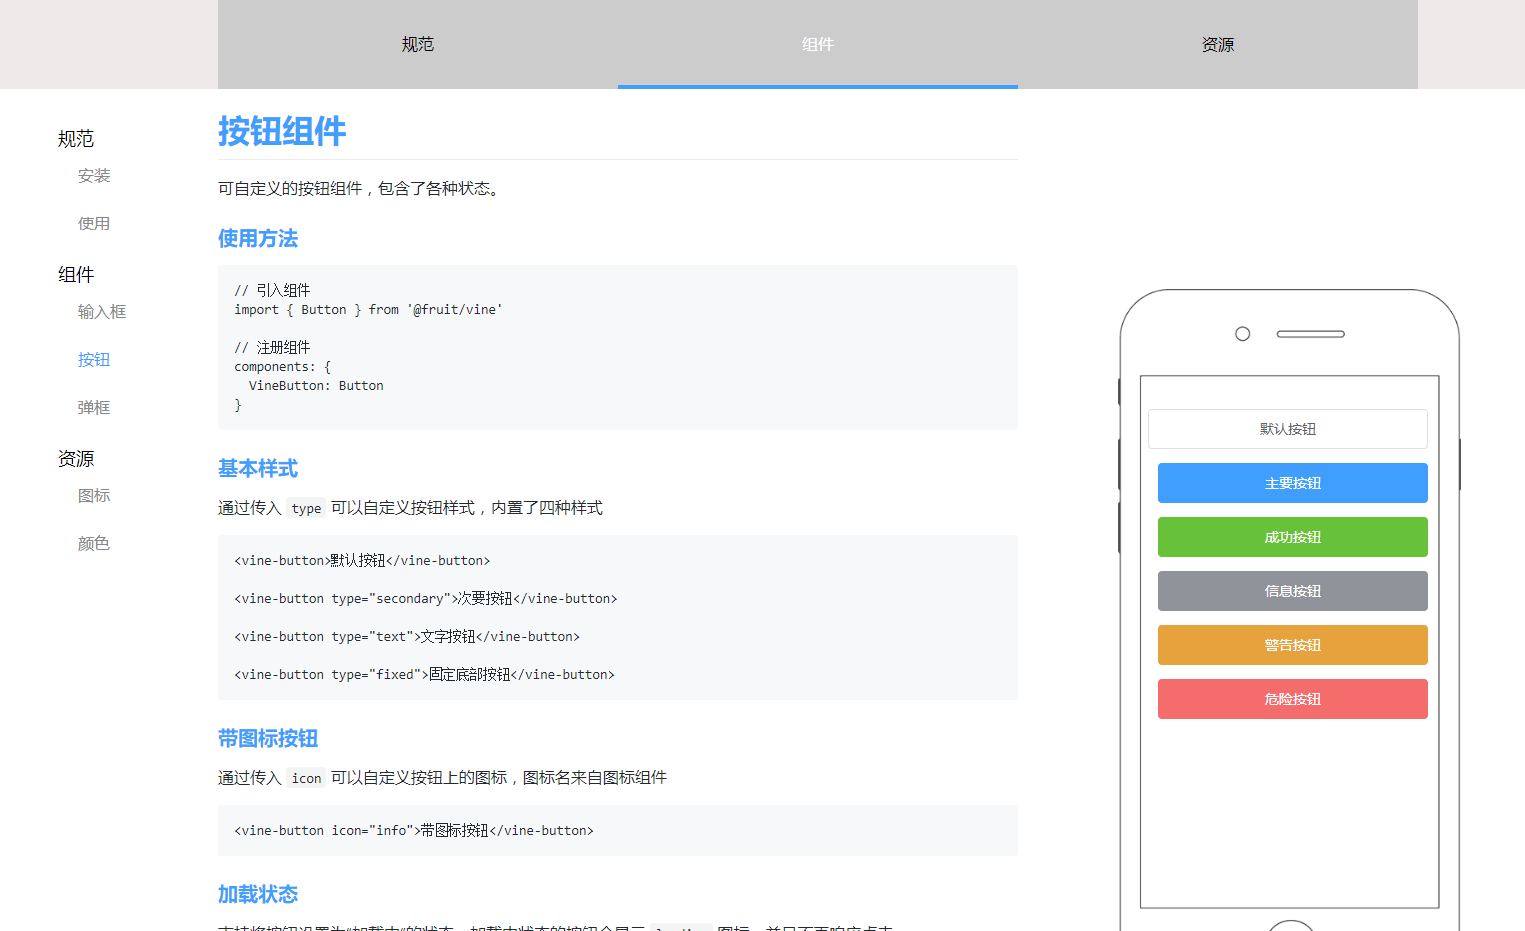Open the 弹框 sidebar page
This screenshot has width=1525, height=931.
pos(94,408)
